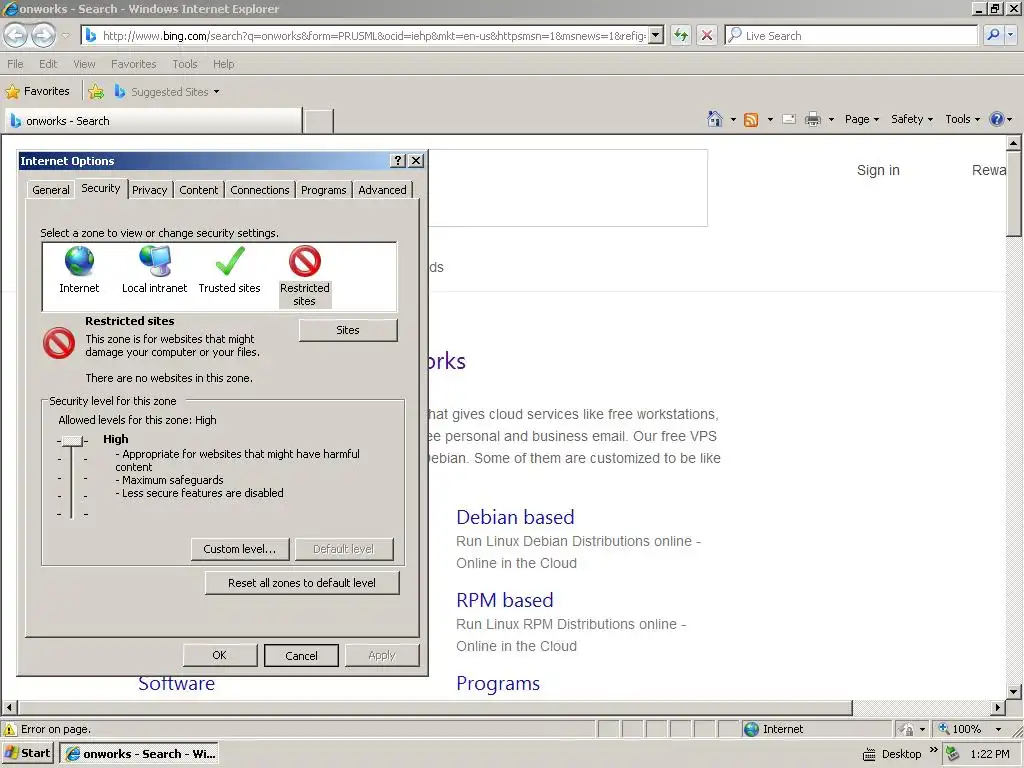
Task: Click the security level slider handle
Action: (x=72, y=441)
